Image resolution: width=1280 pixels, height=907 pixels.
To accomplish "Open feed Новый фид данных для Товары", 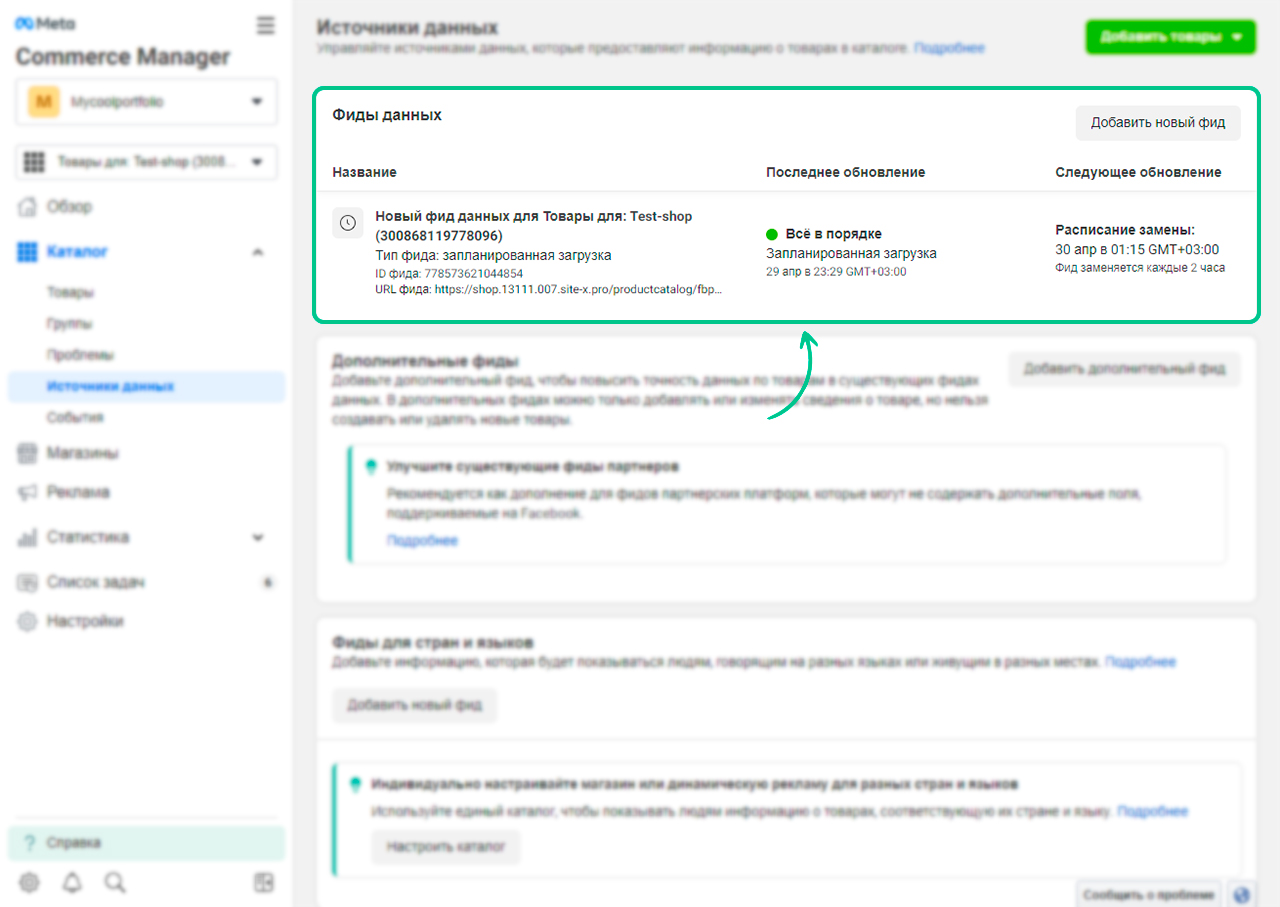I will point(533,226).
